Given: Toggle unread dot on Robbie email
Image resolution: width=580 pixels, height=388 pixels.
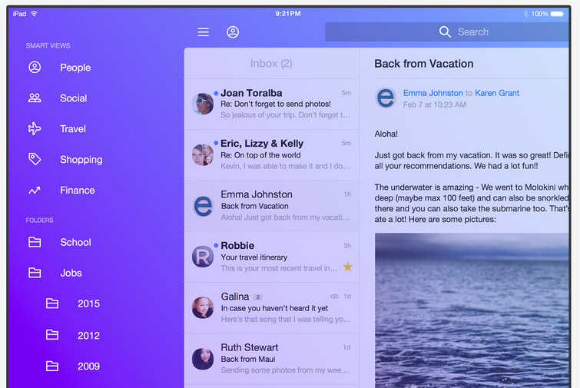Looking at the screenshot, I should click(216, 245).
